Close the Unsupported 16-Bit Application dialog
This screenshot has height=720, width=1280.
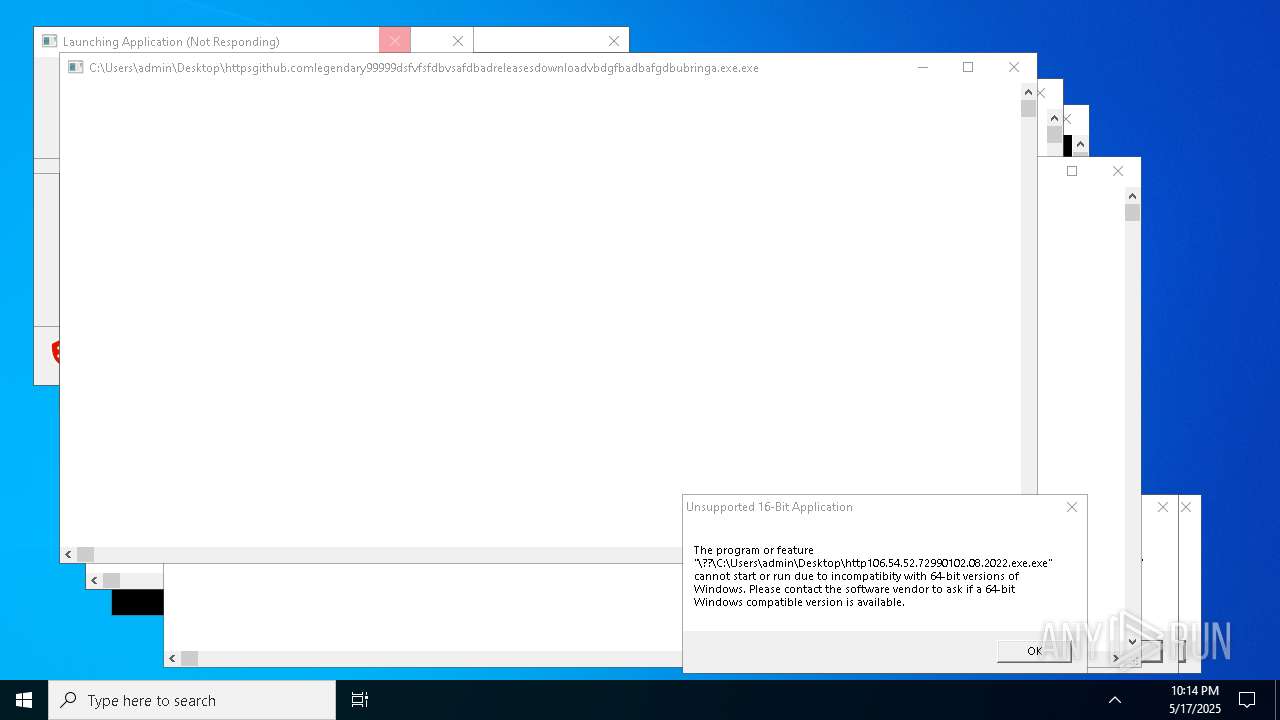click(x=1072, y=507)
